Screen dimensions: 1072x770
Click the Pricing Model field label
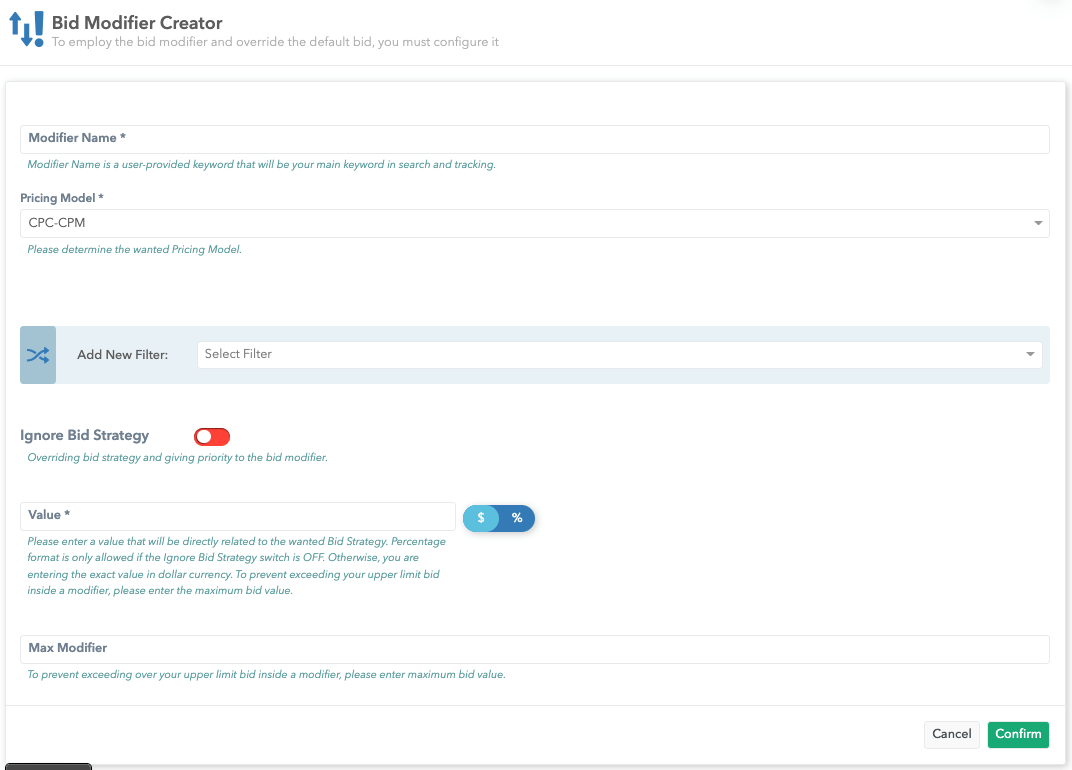coord(62,198)
